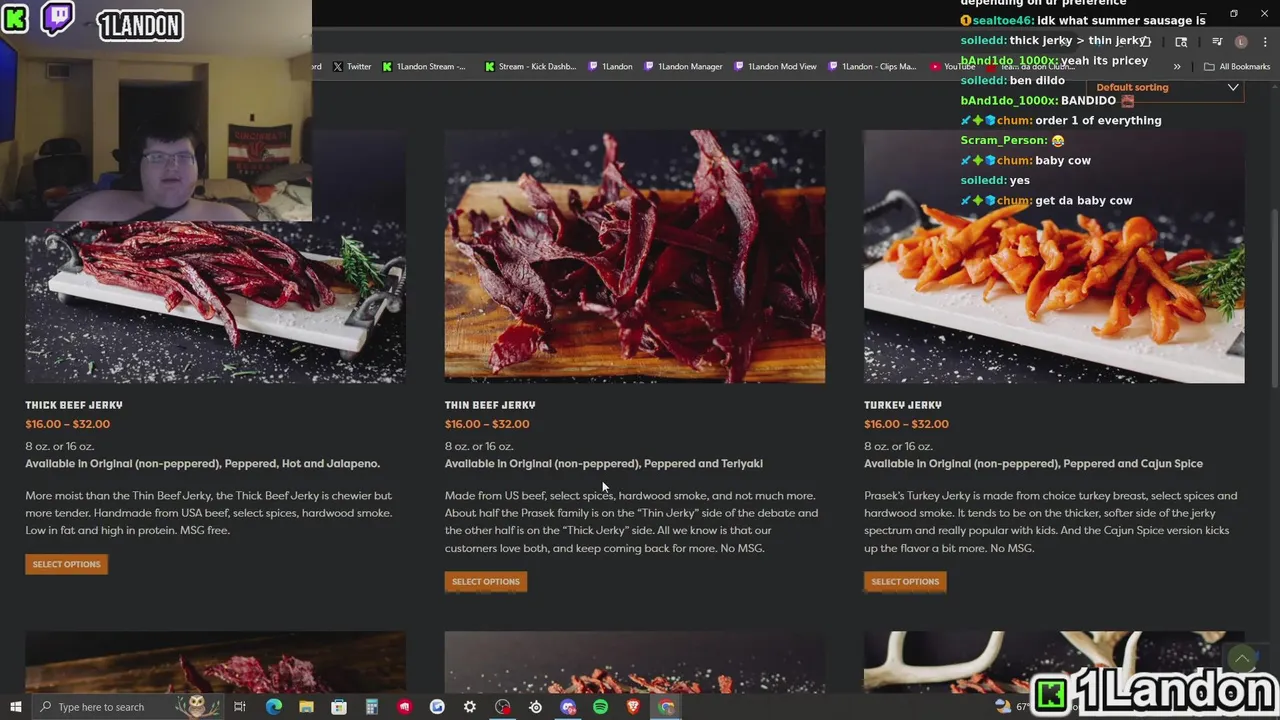This screenshot has height=720, width=1280.
Task: Open Calculator from the taskbar
Action: (x=371, y=707)
